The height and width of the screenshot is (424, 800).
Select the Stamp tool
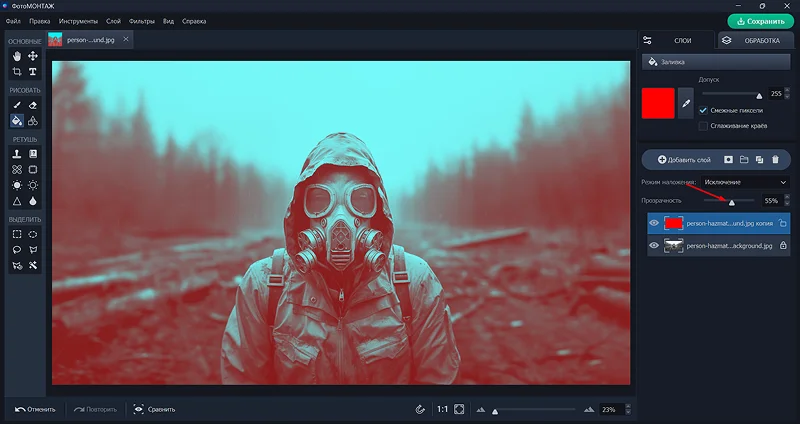click(17, 154)
